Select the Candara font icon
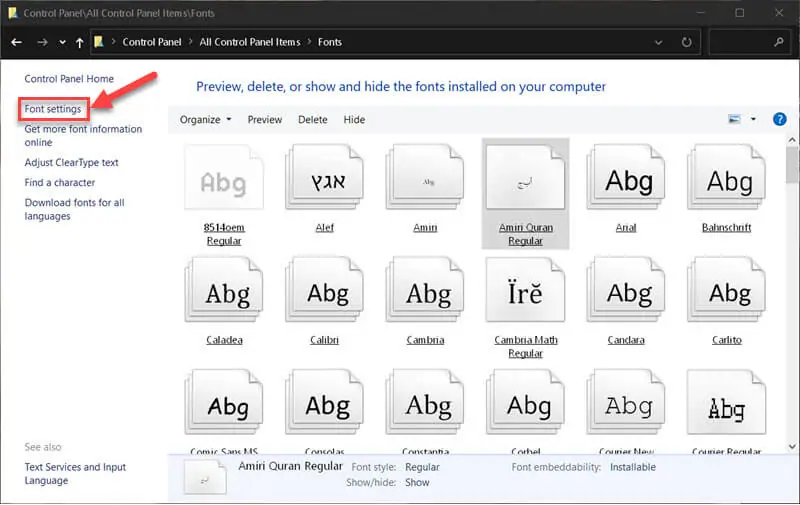Image resolution: width=800 pixels, height=505 pixels. coord(626,290)
